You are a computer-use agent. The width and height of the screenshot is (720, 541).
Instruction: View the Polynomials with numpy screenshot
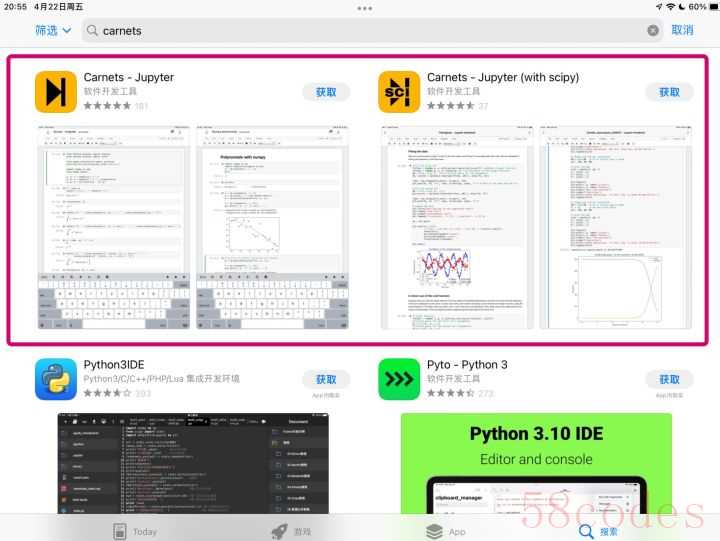tap(272, 227)
